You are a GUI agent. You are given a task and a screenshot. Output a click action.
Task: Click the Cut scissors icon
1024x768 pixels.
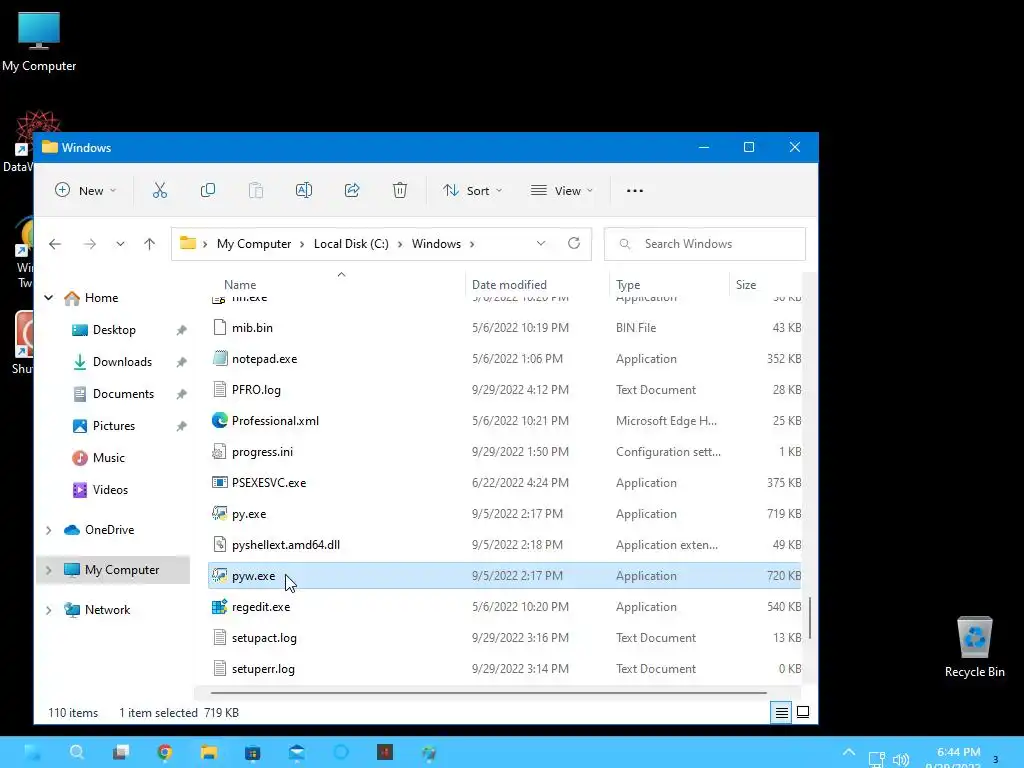coord(160,190)
